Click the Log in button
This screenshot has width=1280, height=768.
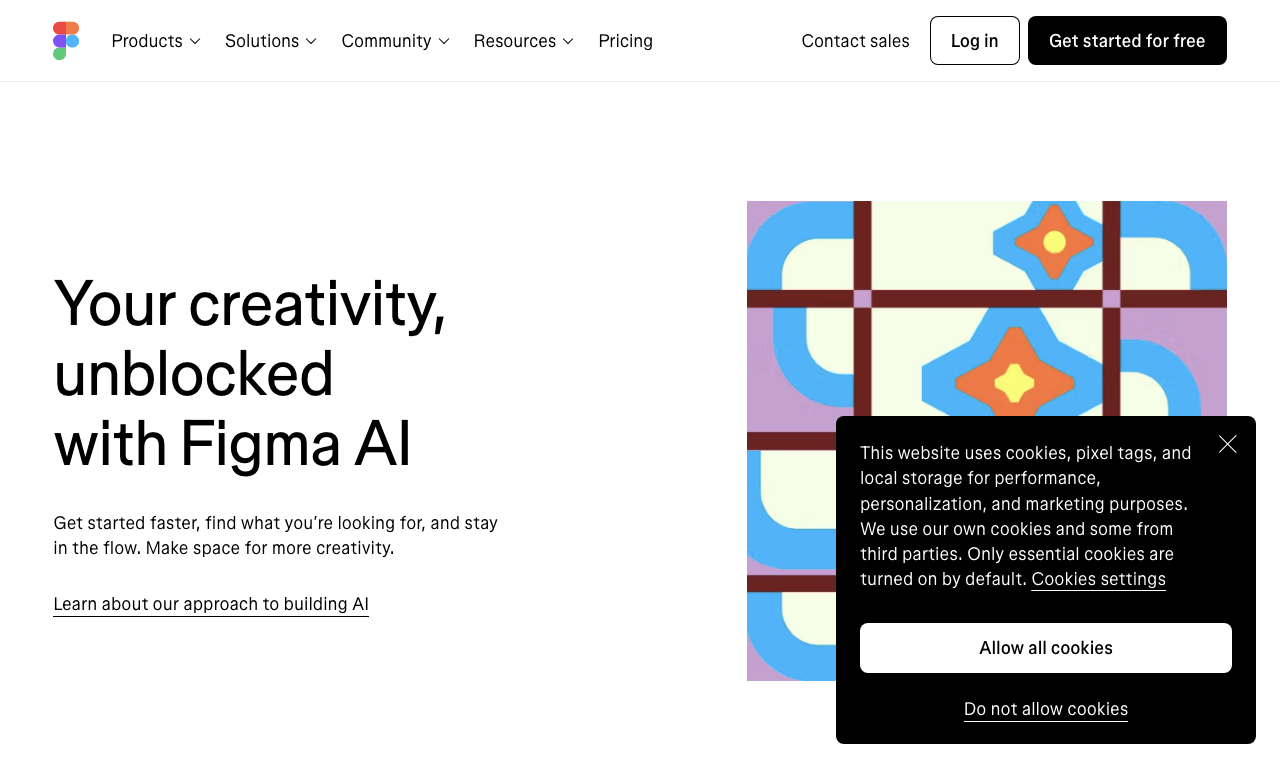[x=975, y=41]
